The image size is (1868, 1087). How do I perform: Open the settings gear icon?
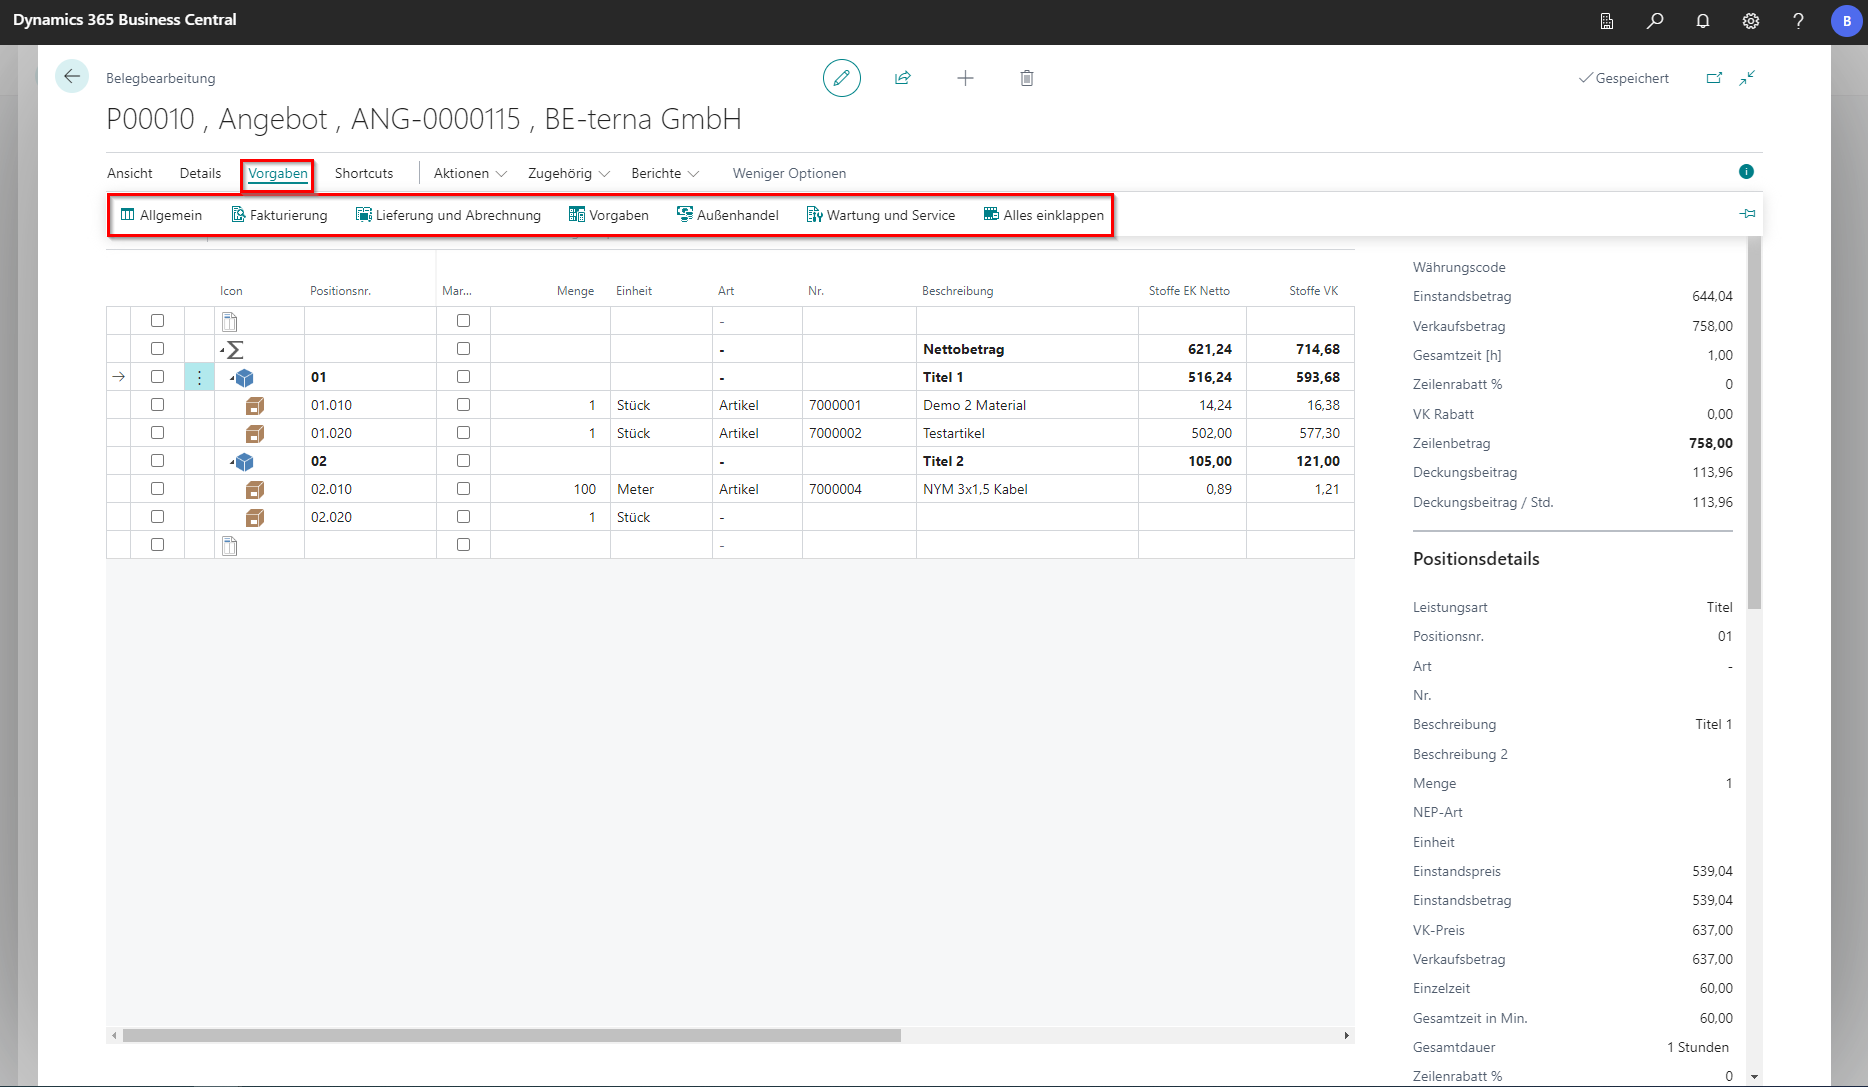click(1751, 21)
